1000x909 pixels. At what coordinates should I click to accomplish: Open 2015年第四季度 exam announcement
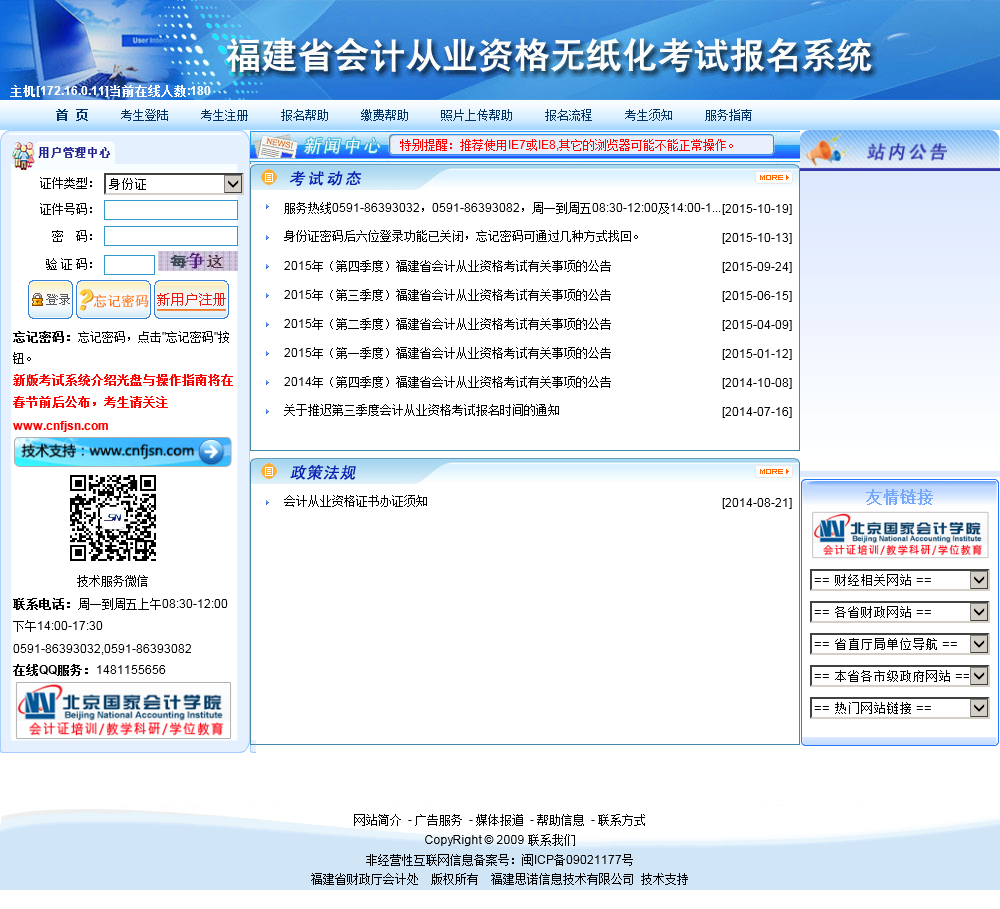447,266
